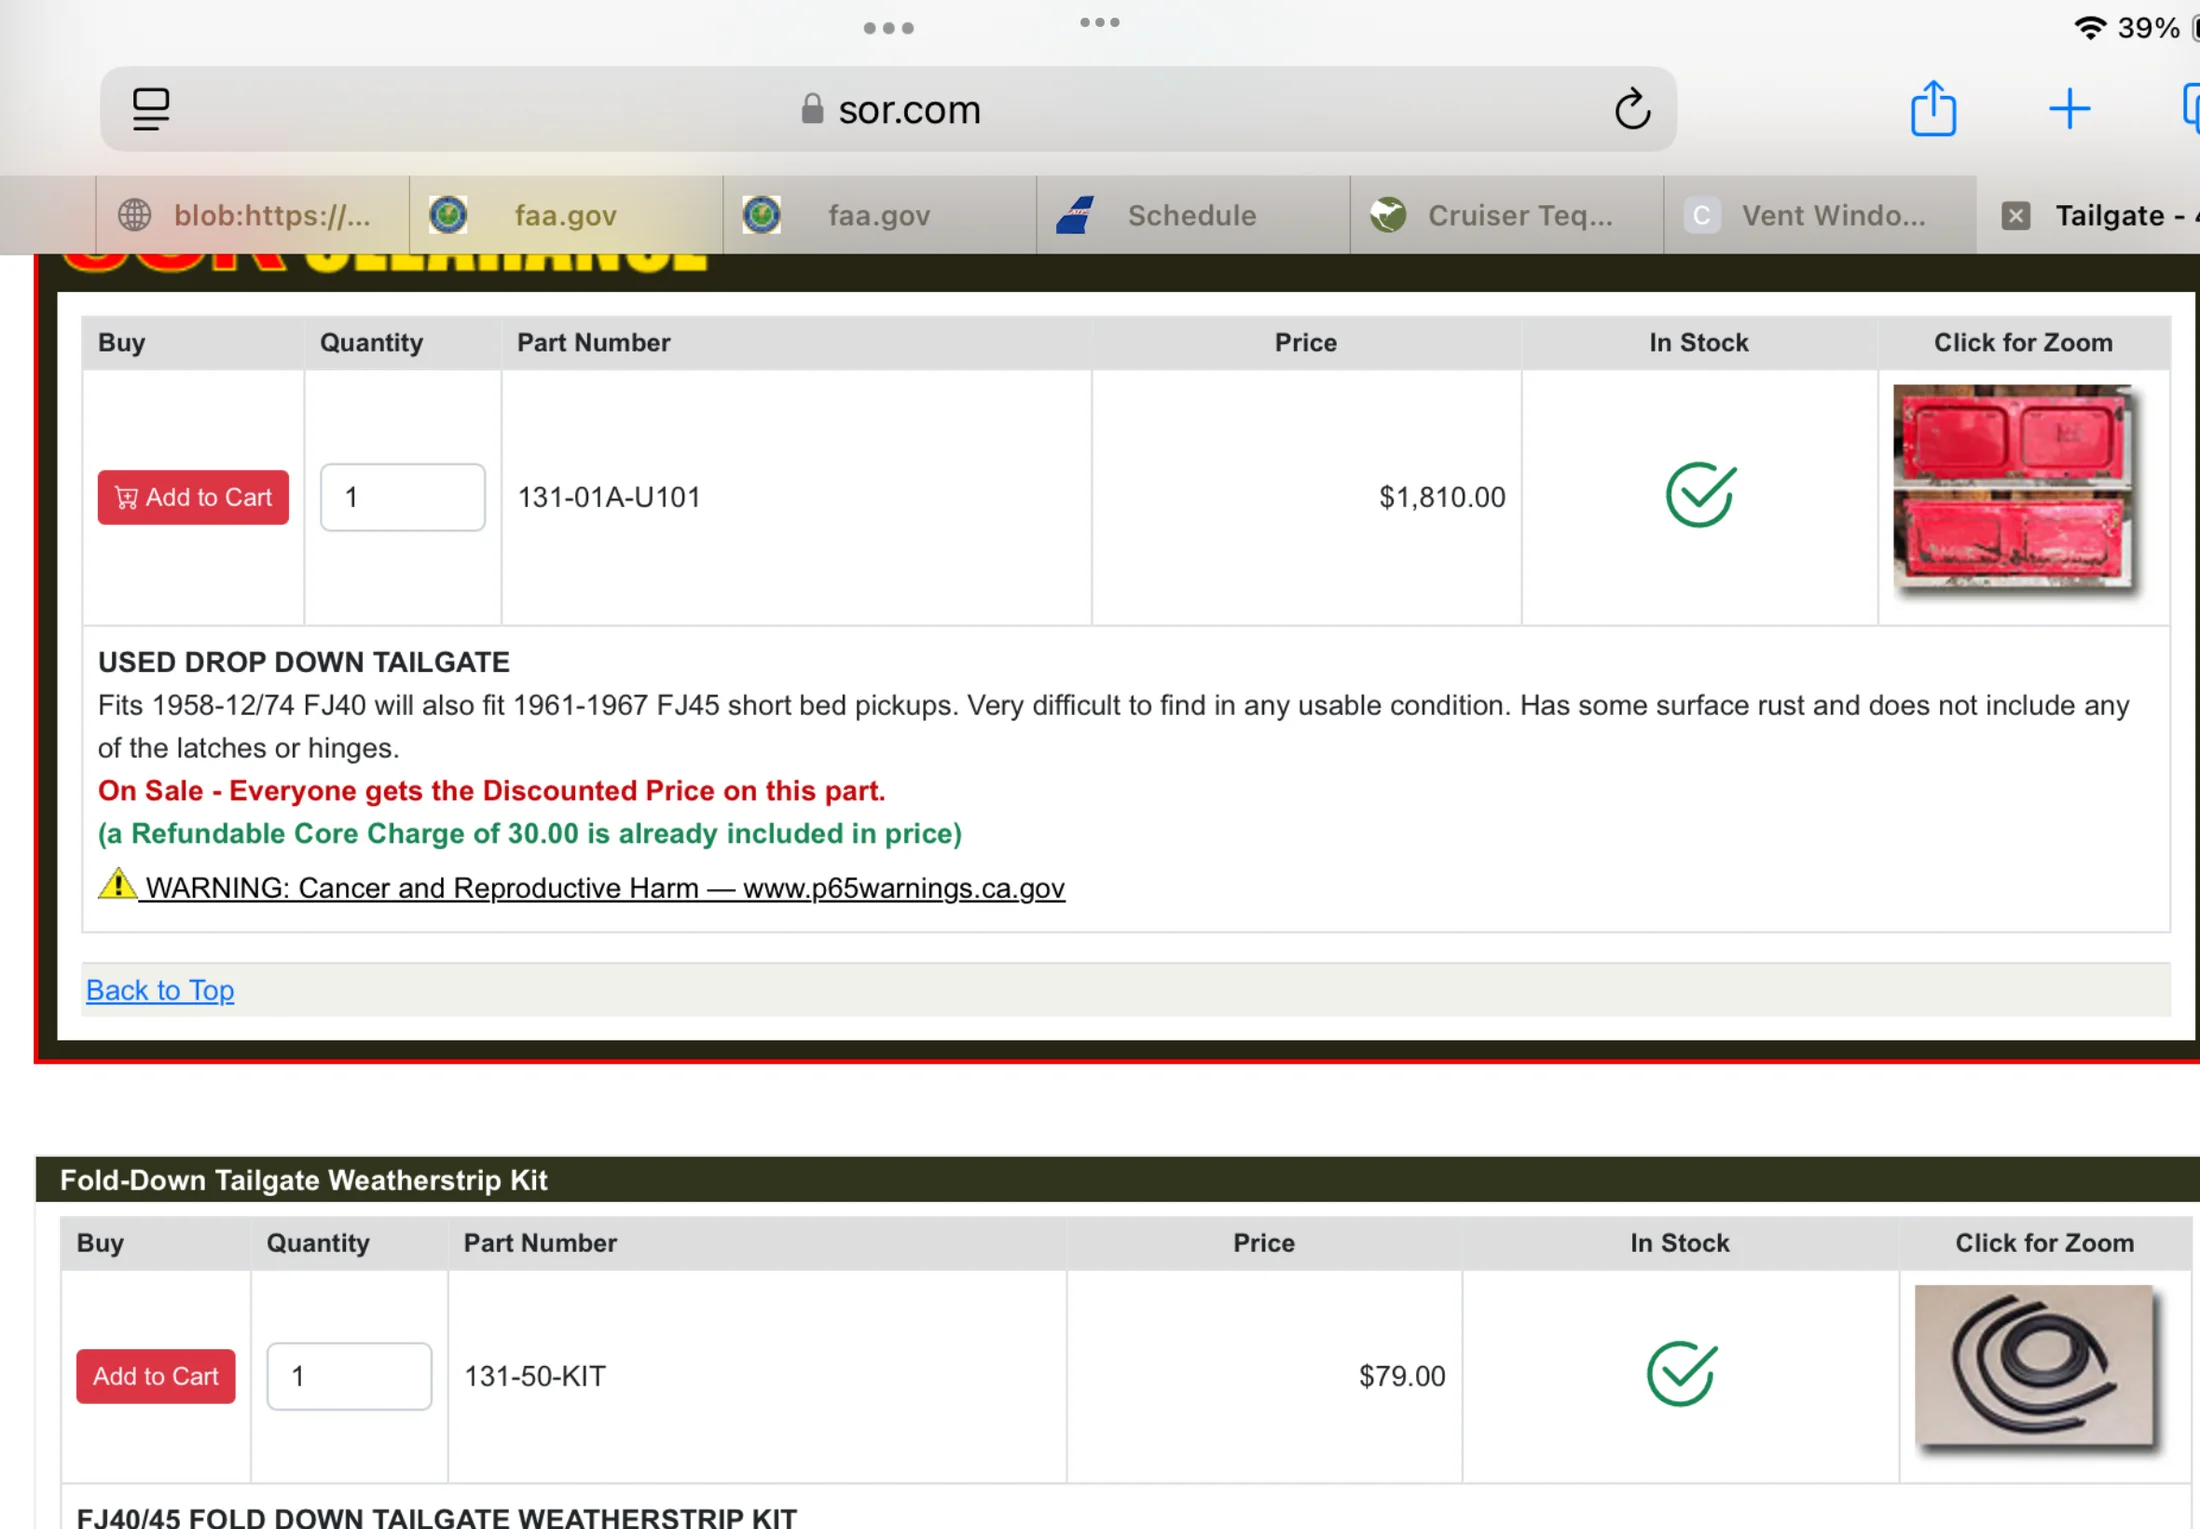Tap the Safari reload page icon
This screenshot has width=2200, height=1529.
click(1631, 109)
